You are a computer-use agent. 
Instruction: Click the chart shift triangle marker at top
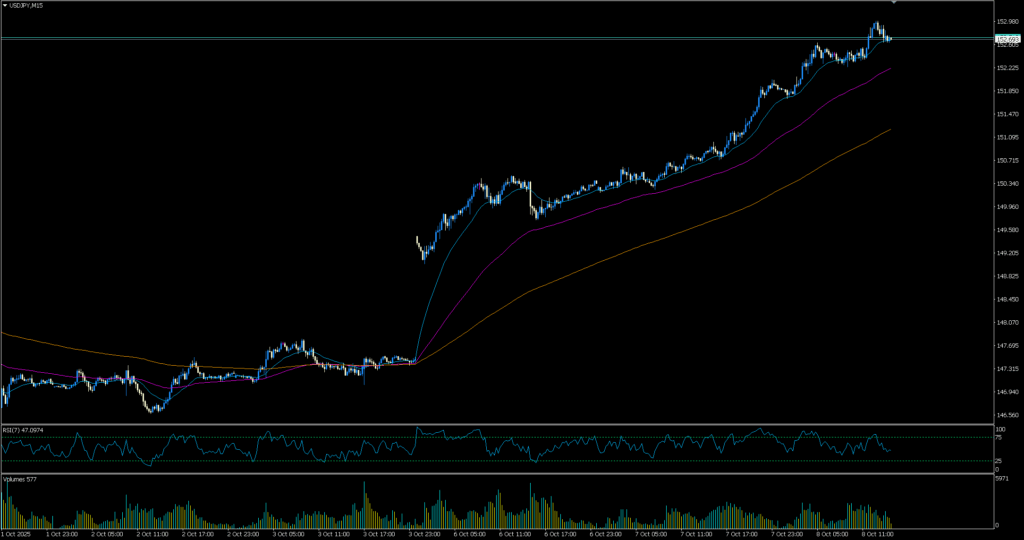point(894,3)
